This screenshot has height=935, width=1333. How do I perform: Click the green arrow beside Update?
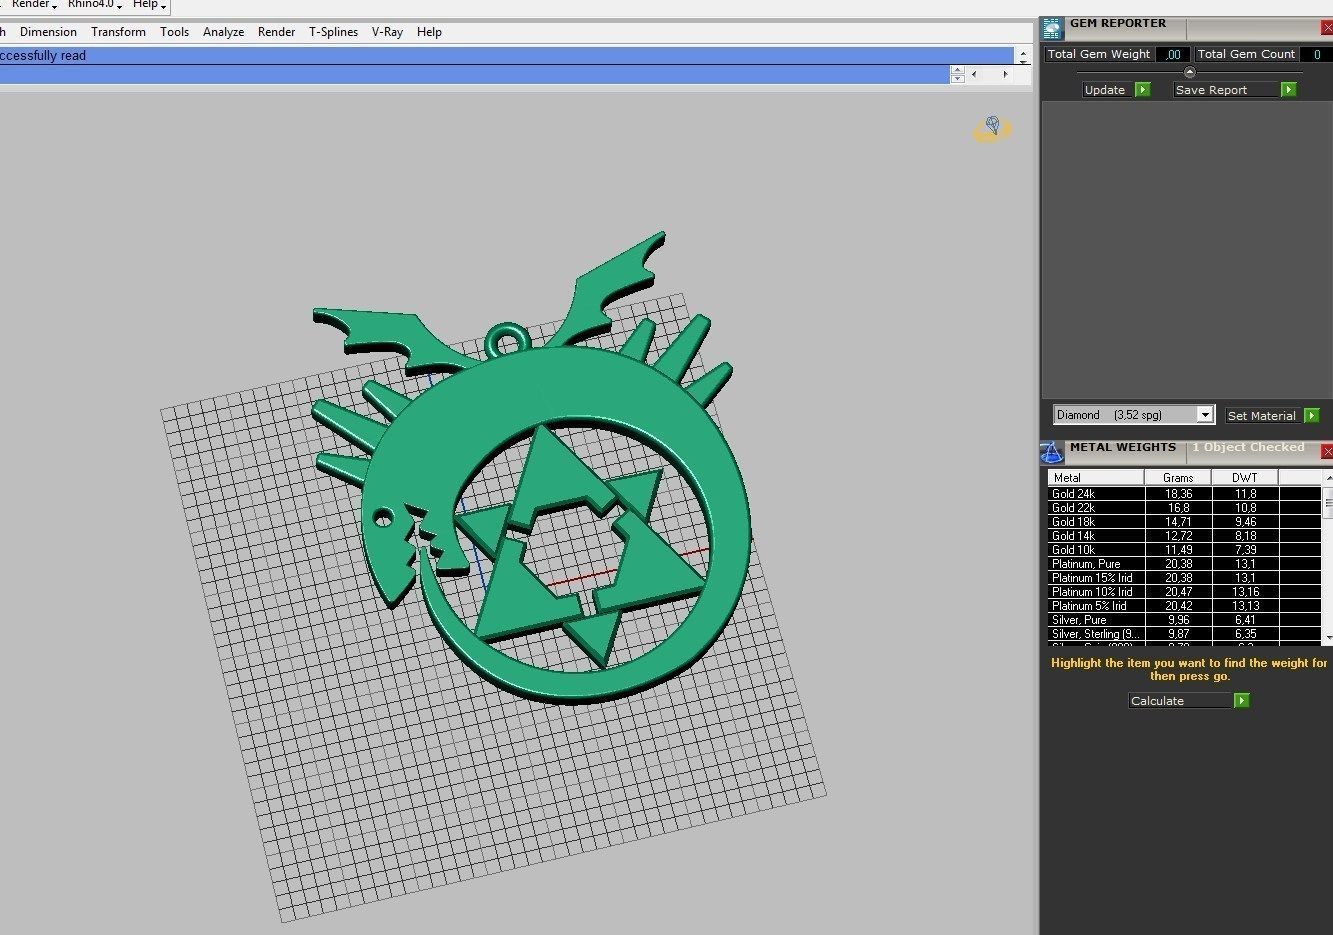click(x=1143, y=90)
